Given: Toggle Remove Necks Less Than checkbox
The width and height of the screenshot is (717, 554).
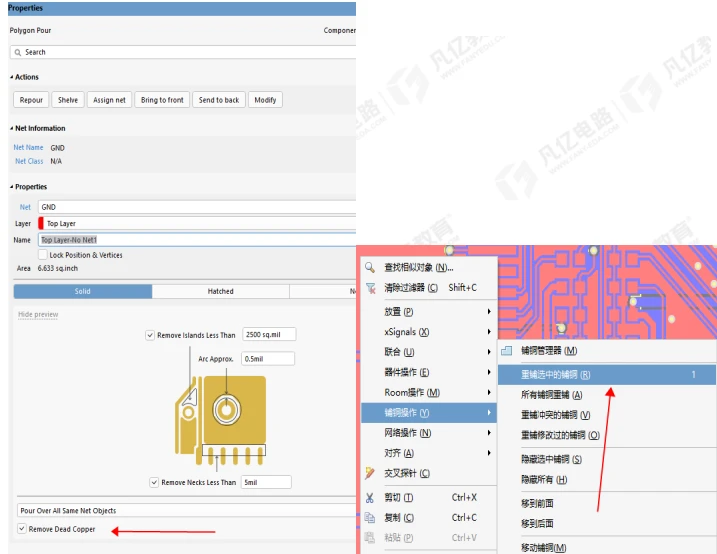Looking at the screenshot, I should [154, 482].
